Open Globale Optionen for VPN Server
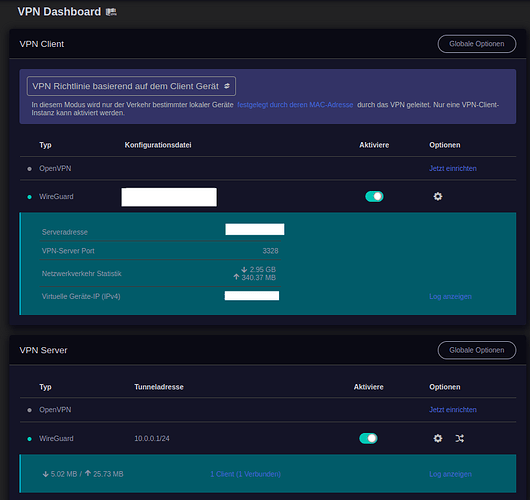 click(477, 350)
